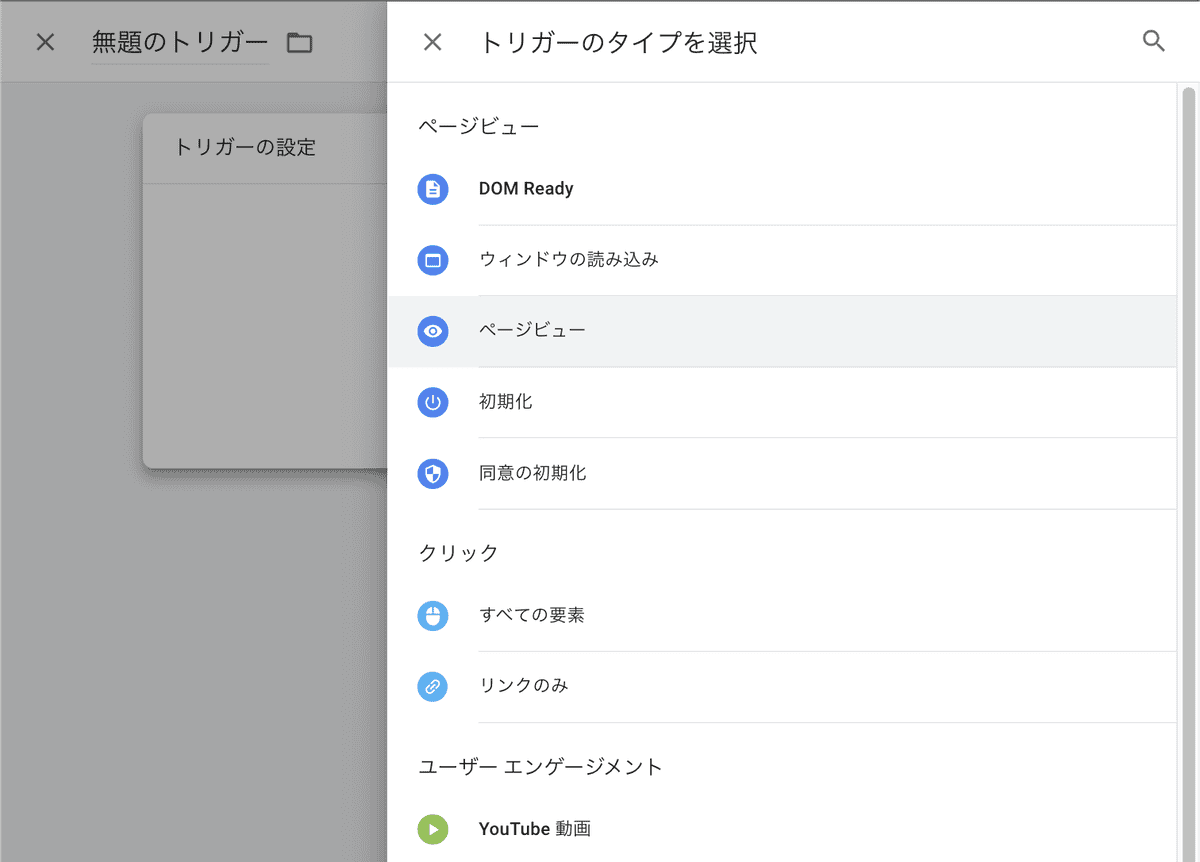Pick the すべての要素 click trigger

(x=782, y=615)
